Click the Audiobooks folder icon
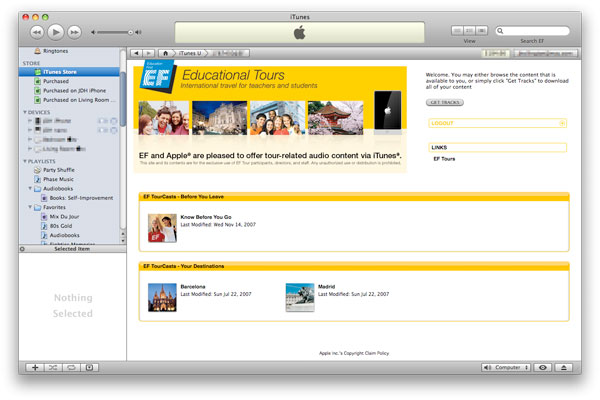Viewport: 600px width, 400px height. (38, 188)
